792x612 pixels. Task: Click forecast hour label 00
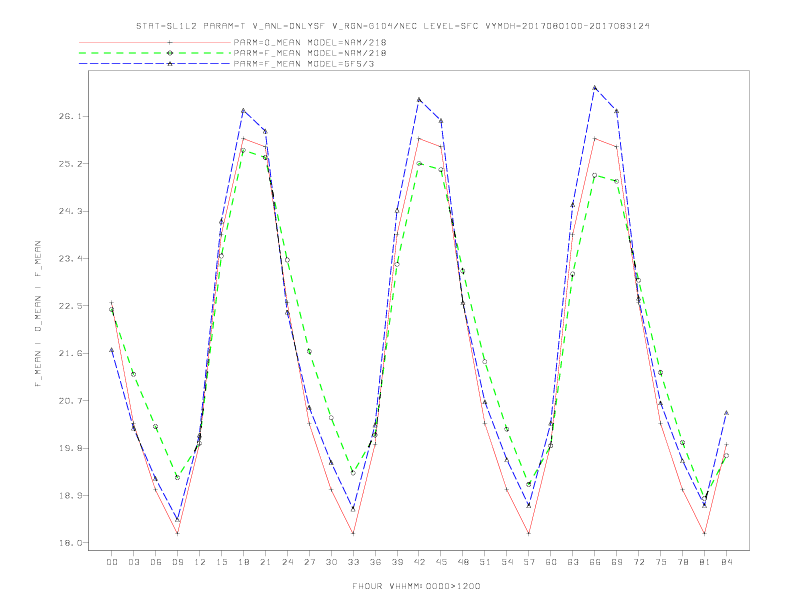click(112, 562)
